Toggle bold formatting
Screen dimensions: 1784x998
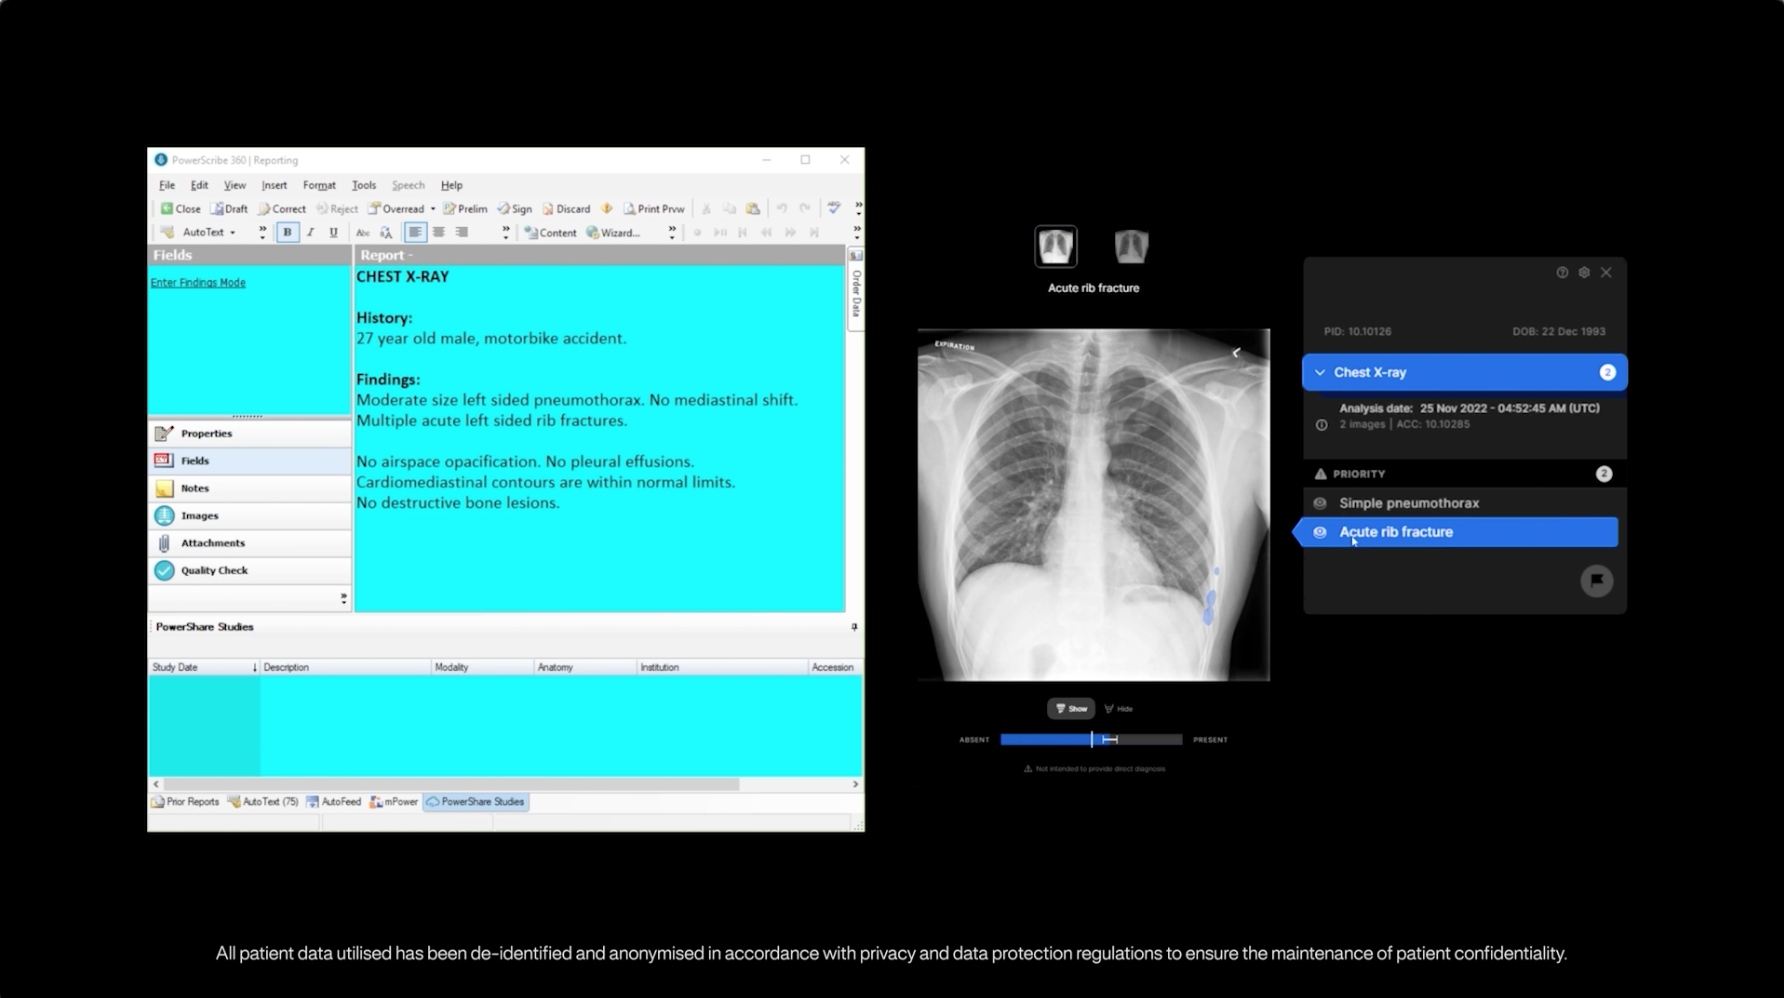click(x=287, y=233)
